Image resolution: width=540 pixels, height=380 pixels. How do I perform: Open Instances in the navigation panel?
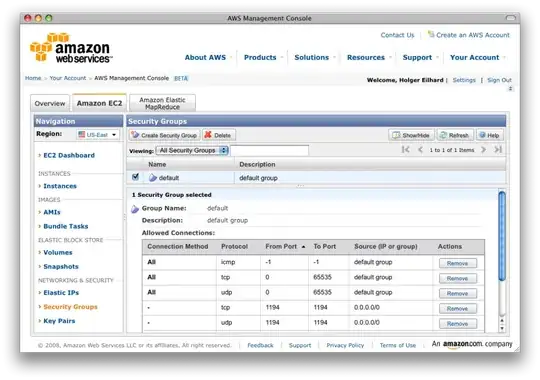point(60,186)
